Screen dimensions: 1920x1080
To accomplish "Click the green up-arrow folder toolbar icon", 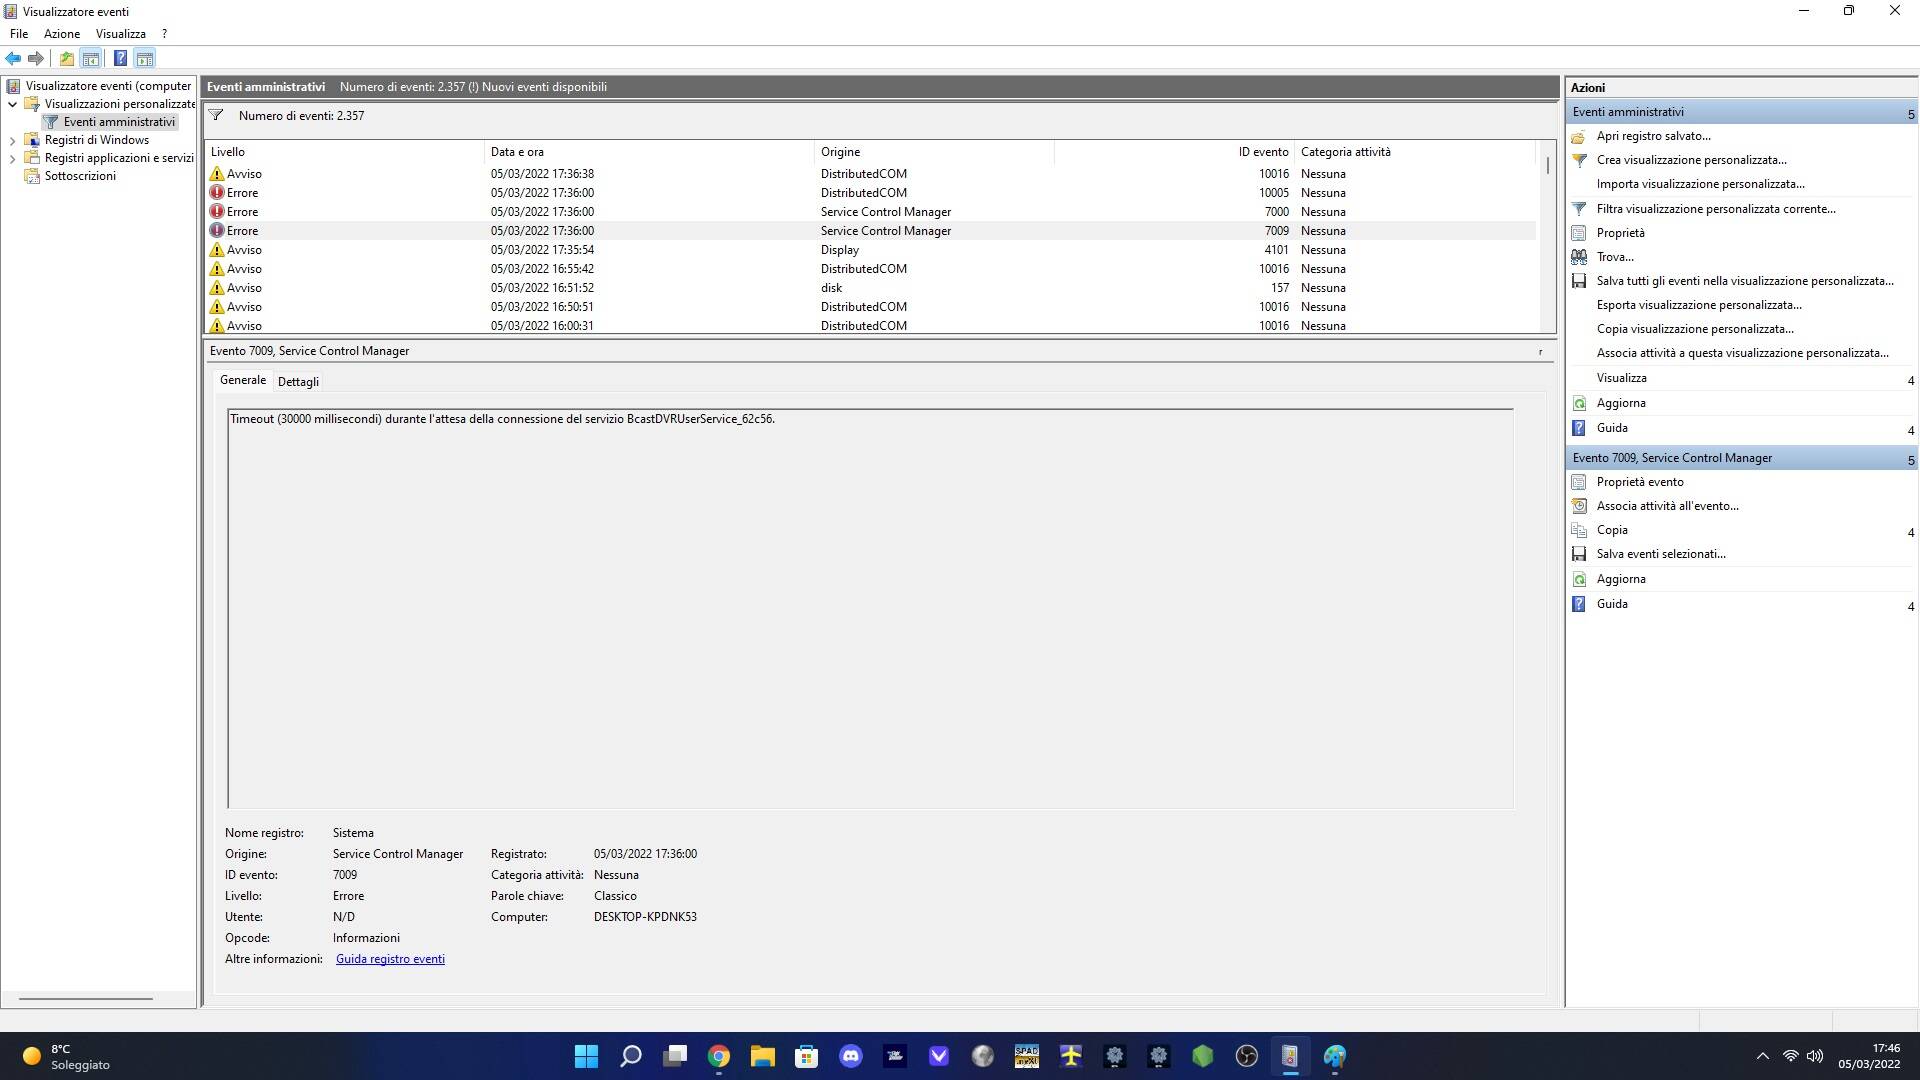I will 66,58.
